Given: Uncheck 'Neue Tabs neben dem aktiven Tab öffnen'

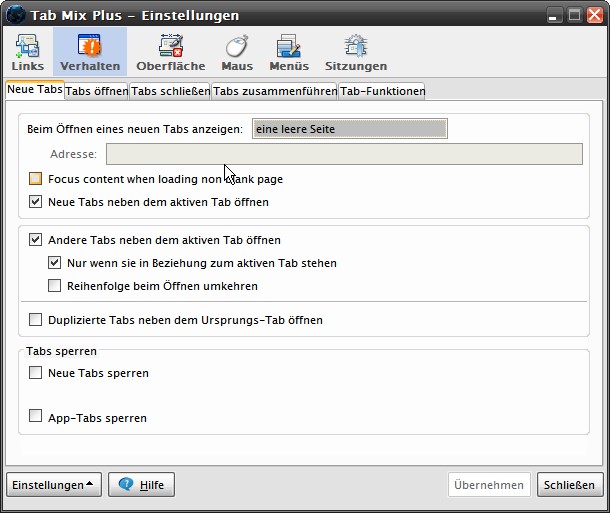Looking at the screenshot, I should click(x=35, y=202).
